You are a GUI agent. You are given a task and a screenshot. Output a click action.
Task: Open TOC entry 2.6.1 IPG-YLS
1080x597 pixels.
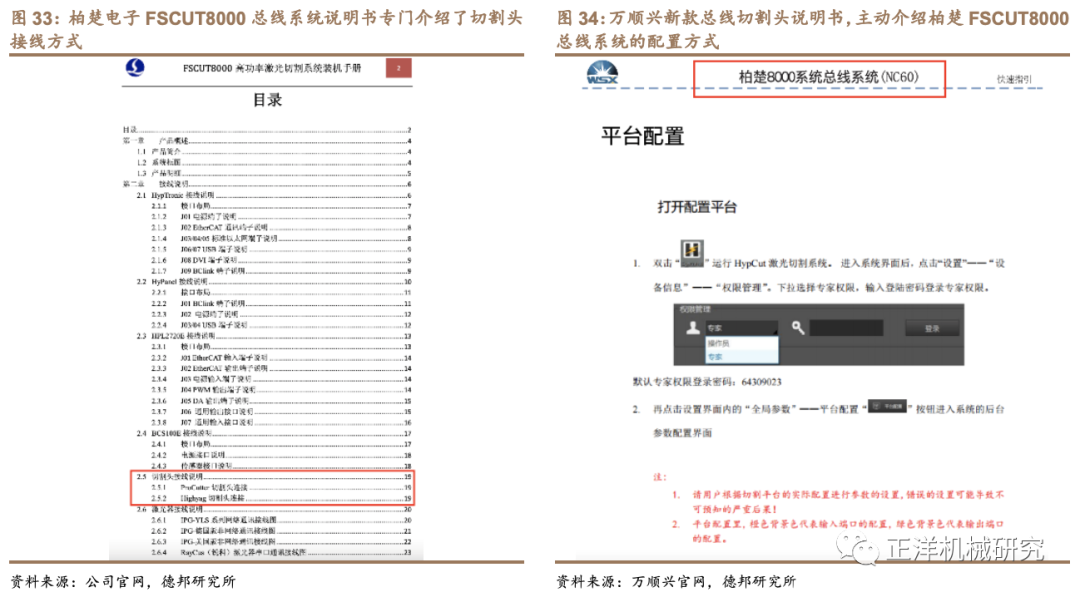(x=281, y=520)
